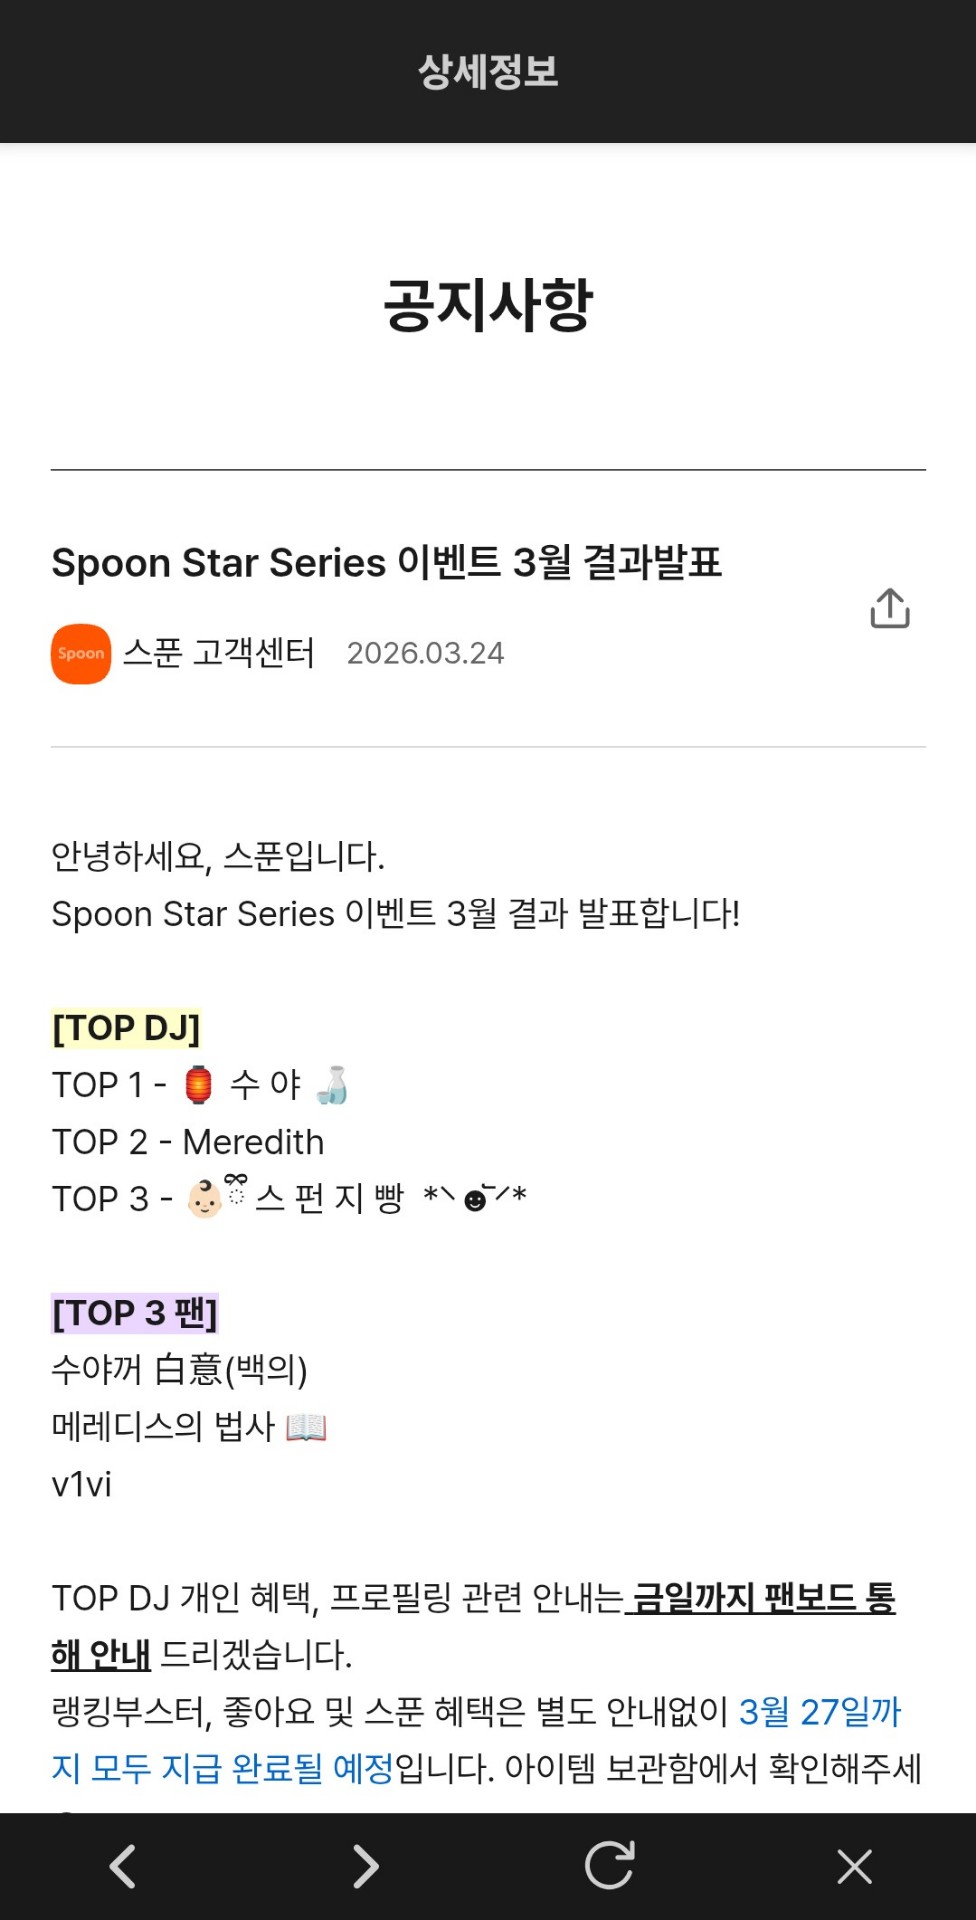Tap the open book emoji after 법사

(306, 1427)
